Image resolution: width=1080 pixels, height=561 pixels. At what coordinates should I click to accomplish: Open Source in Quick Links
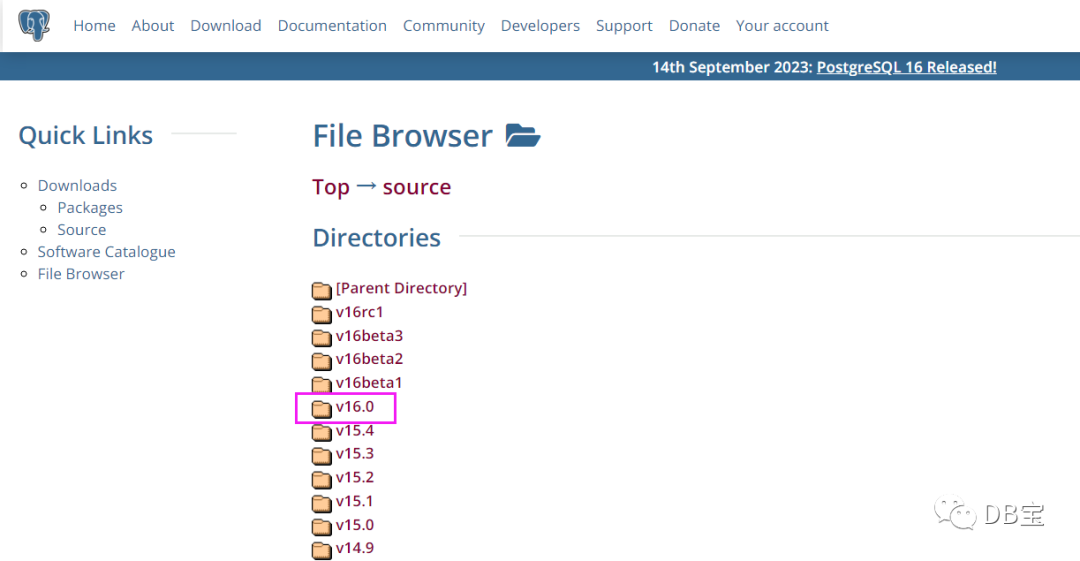pyautogui.click(x=81, y=230)
